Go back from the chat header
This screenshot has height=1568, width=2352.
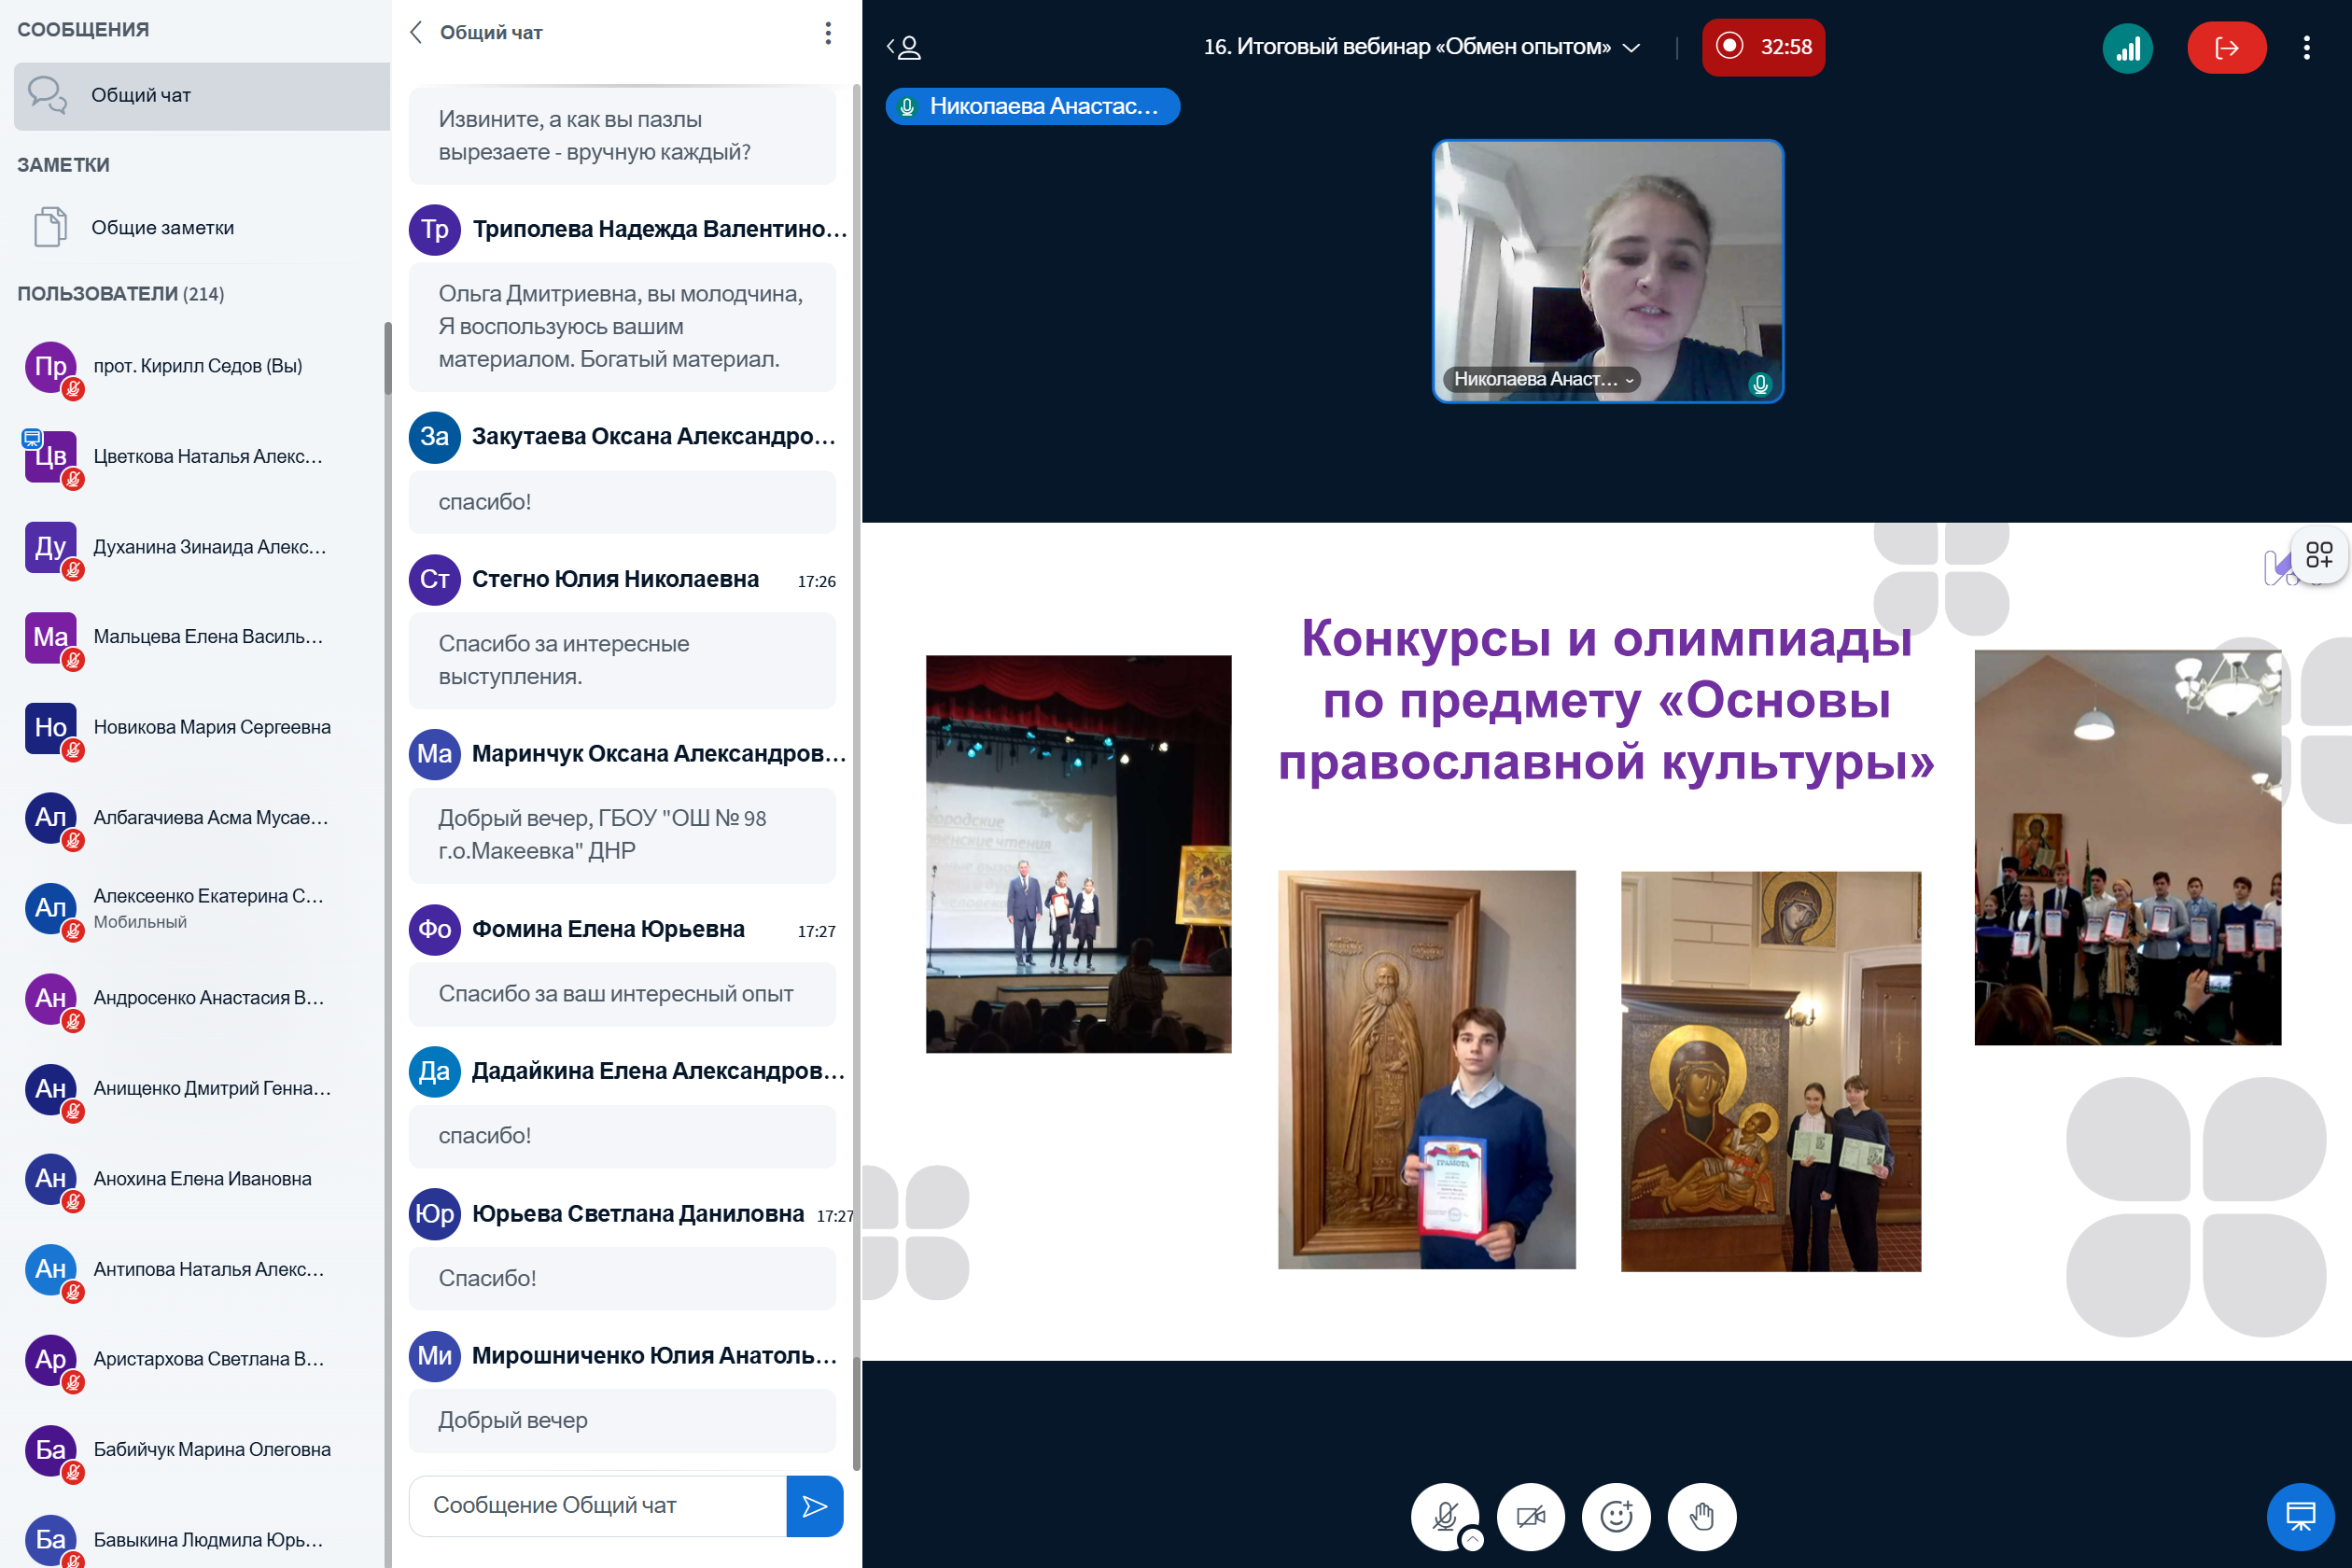pyautogui.click(x=416, y=33)
